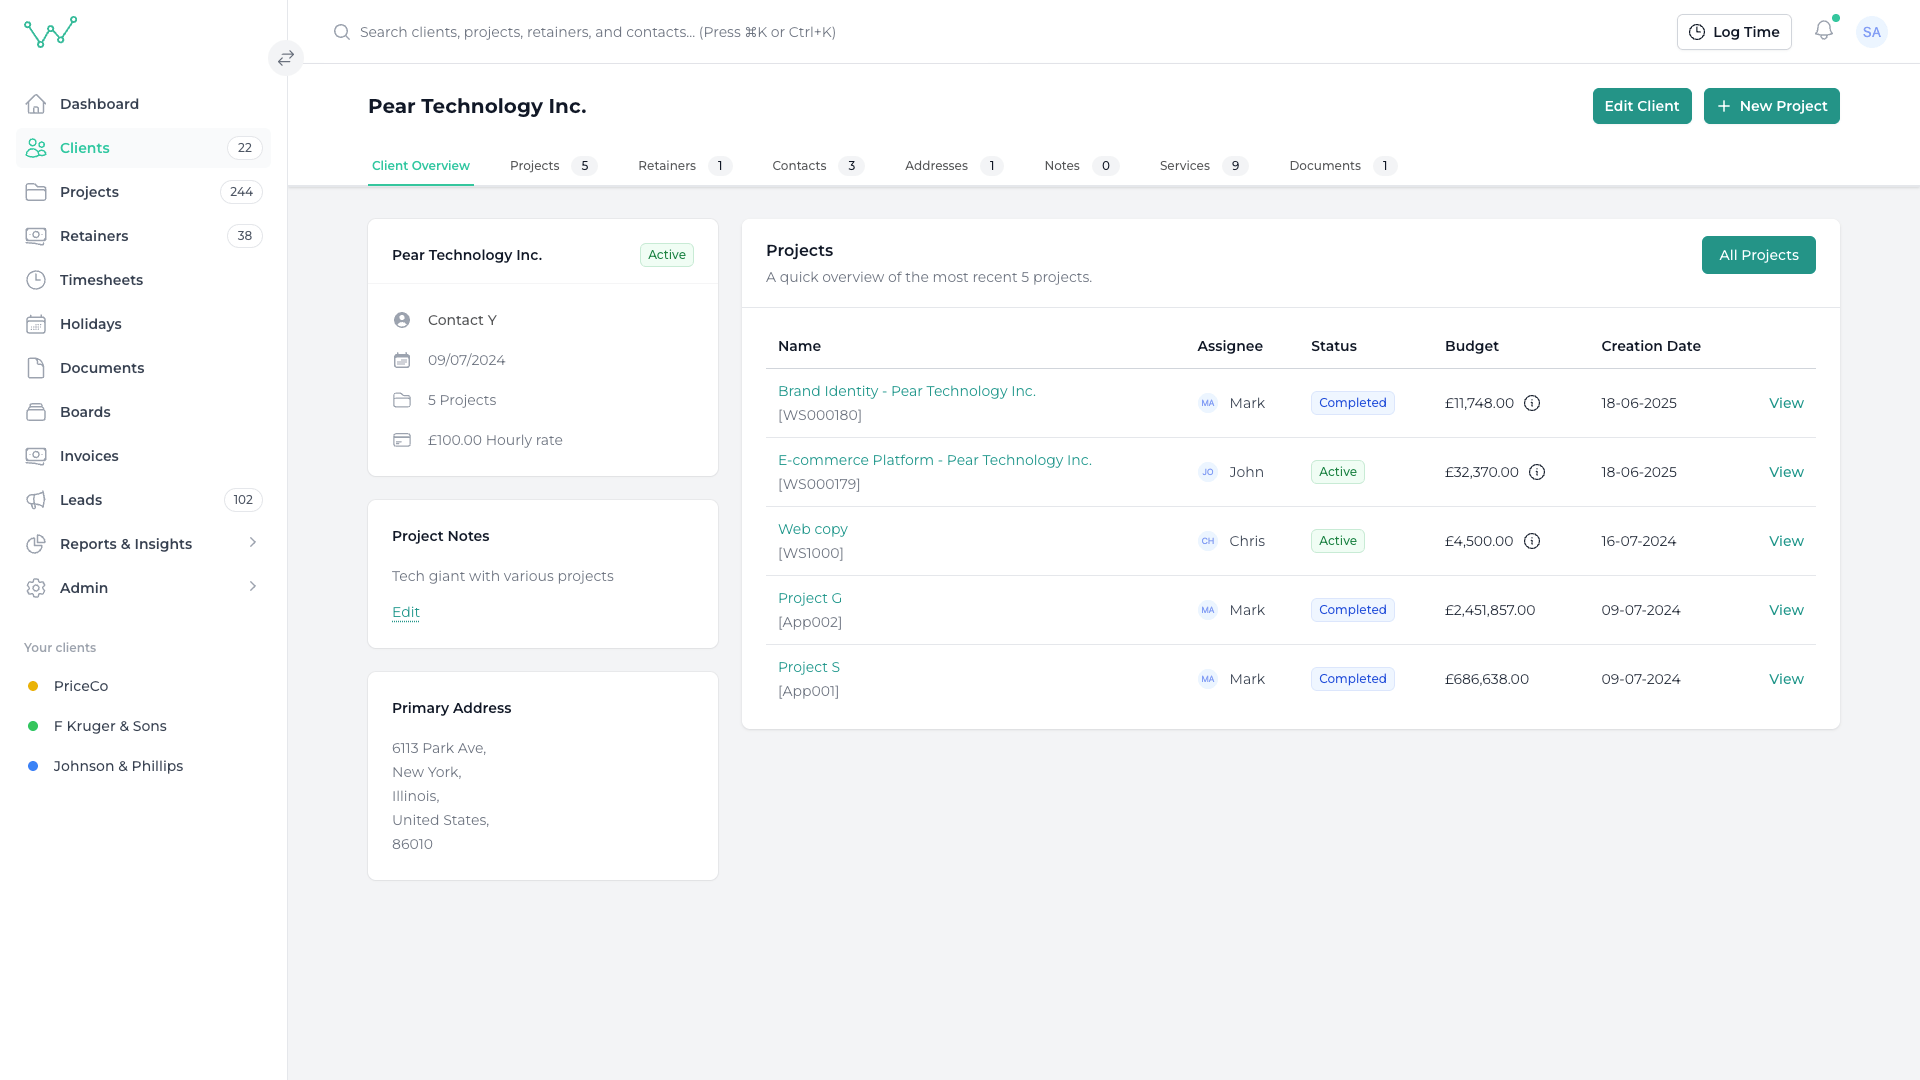Click the search magnifier icon
The height and width of the screenshot is (1080, 1920).
tap(342, 32)
